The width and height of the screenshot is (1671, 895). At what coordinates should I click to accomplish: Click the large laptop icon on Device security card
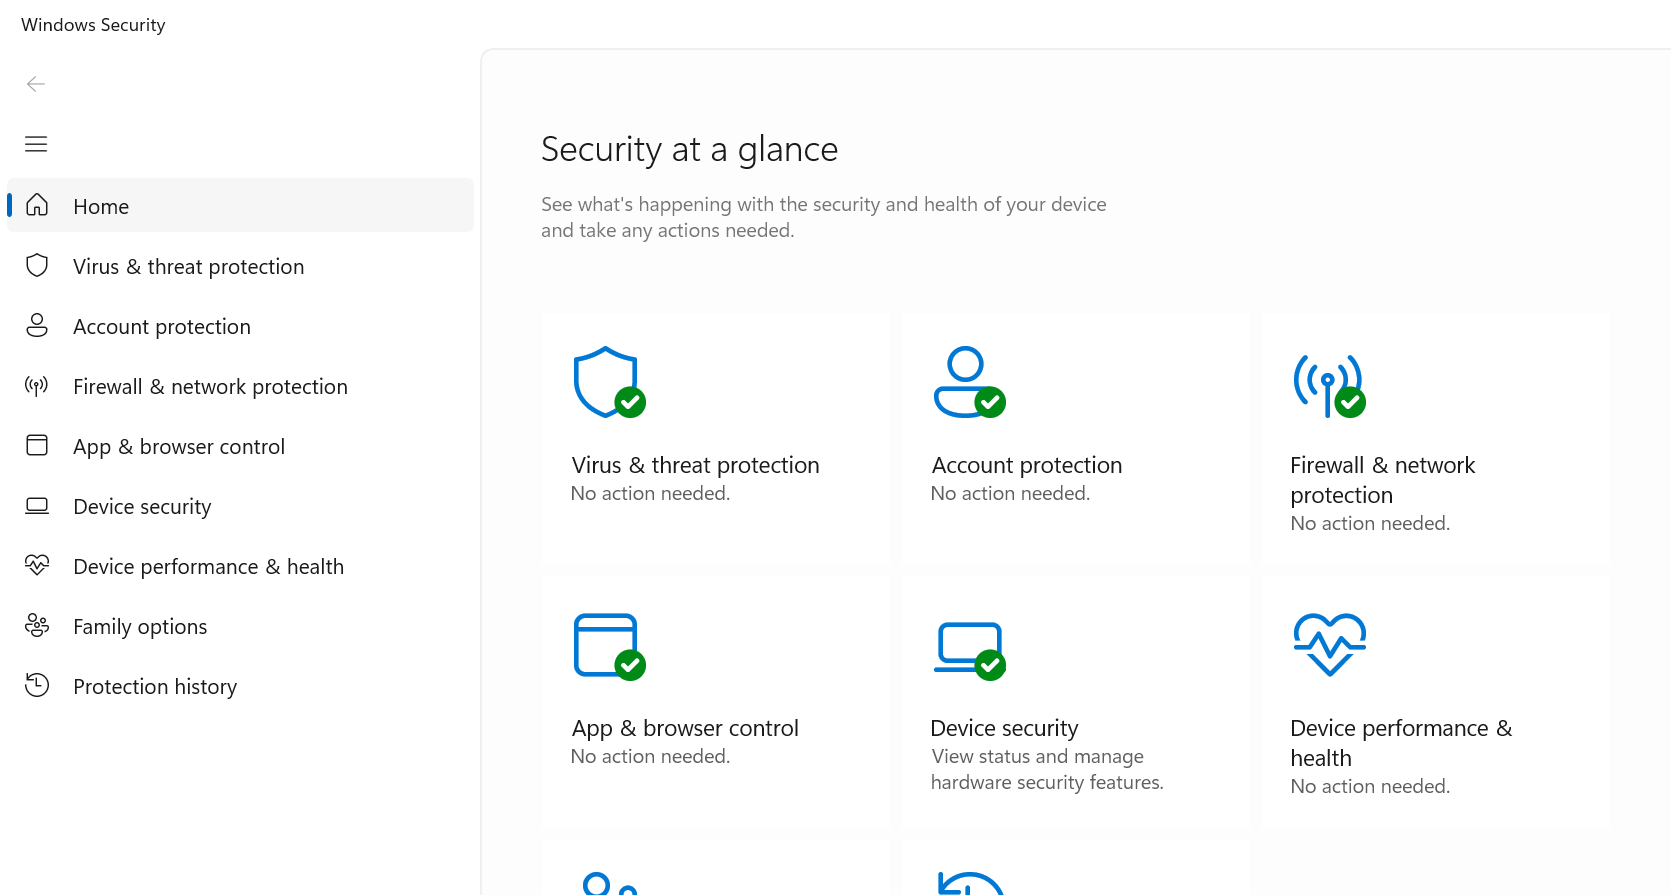(x=969, y=651)
